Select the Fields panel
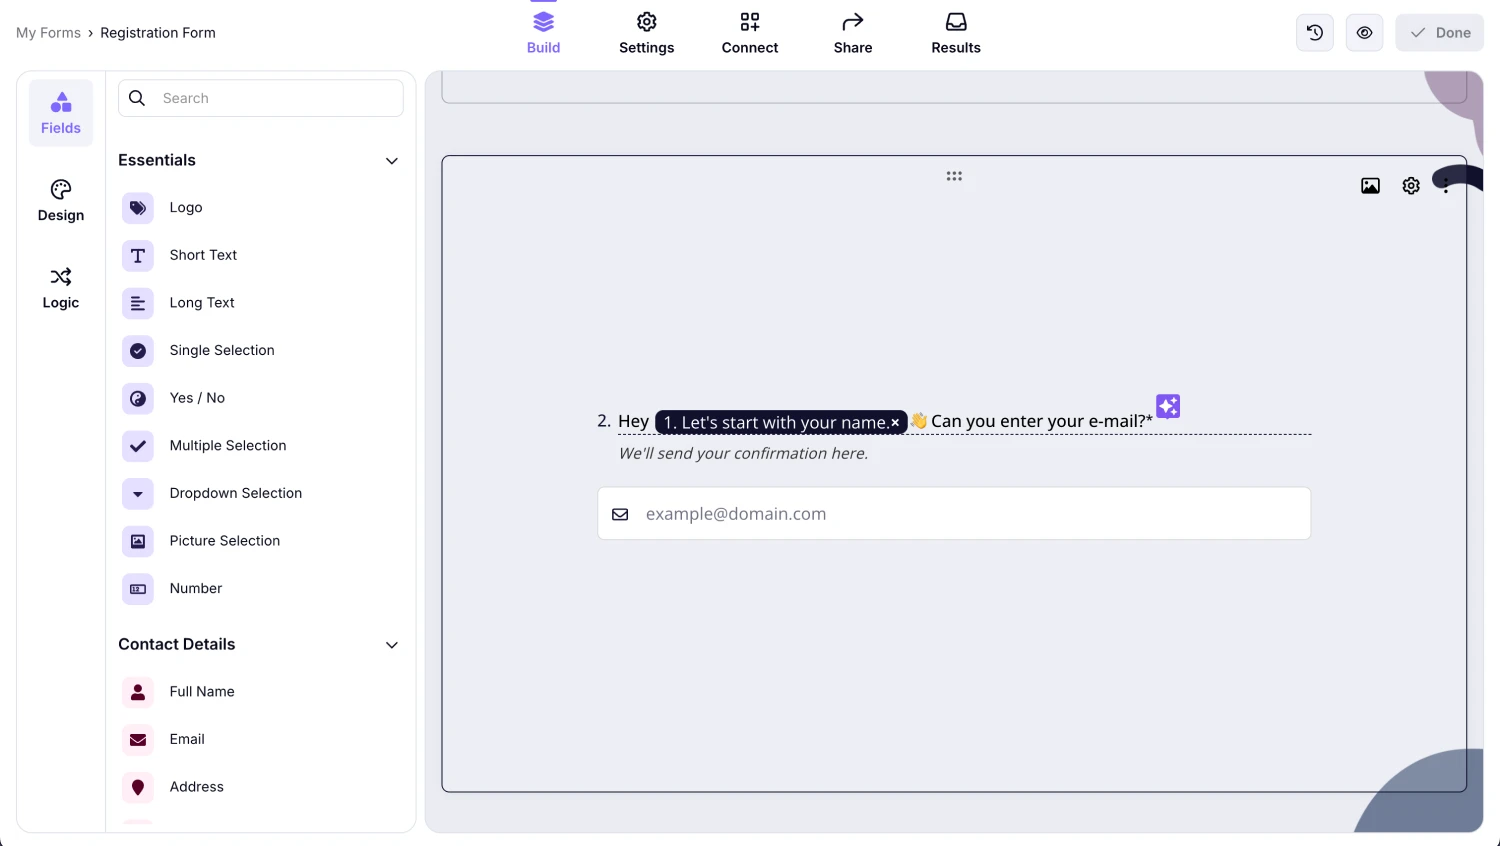Image resolution: width=1500 pixels, height=846 pixels. coord(60,112)
